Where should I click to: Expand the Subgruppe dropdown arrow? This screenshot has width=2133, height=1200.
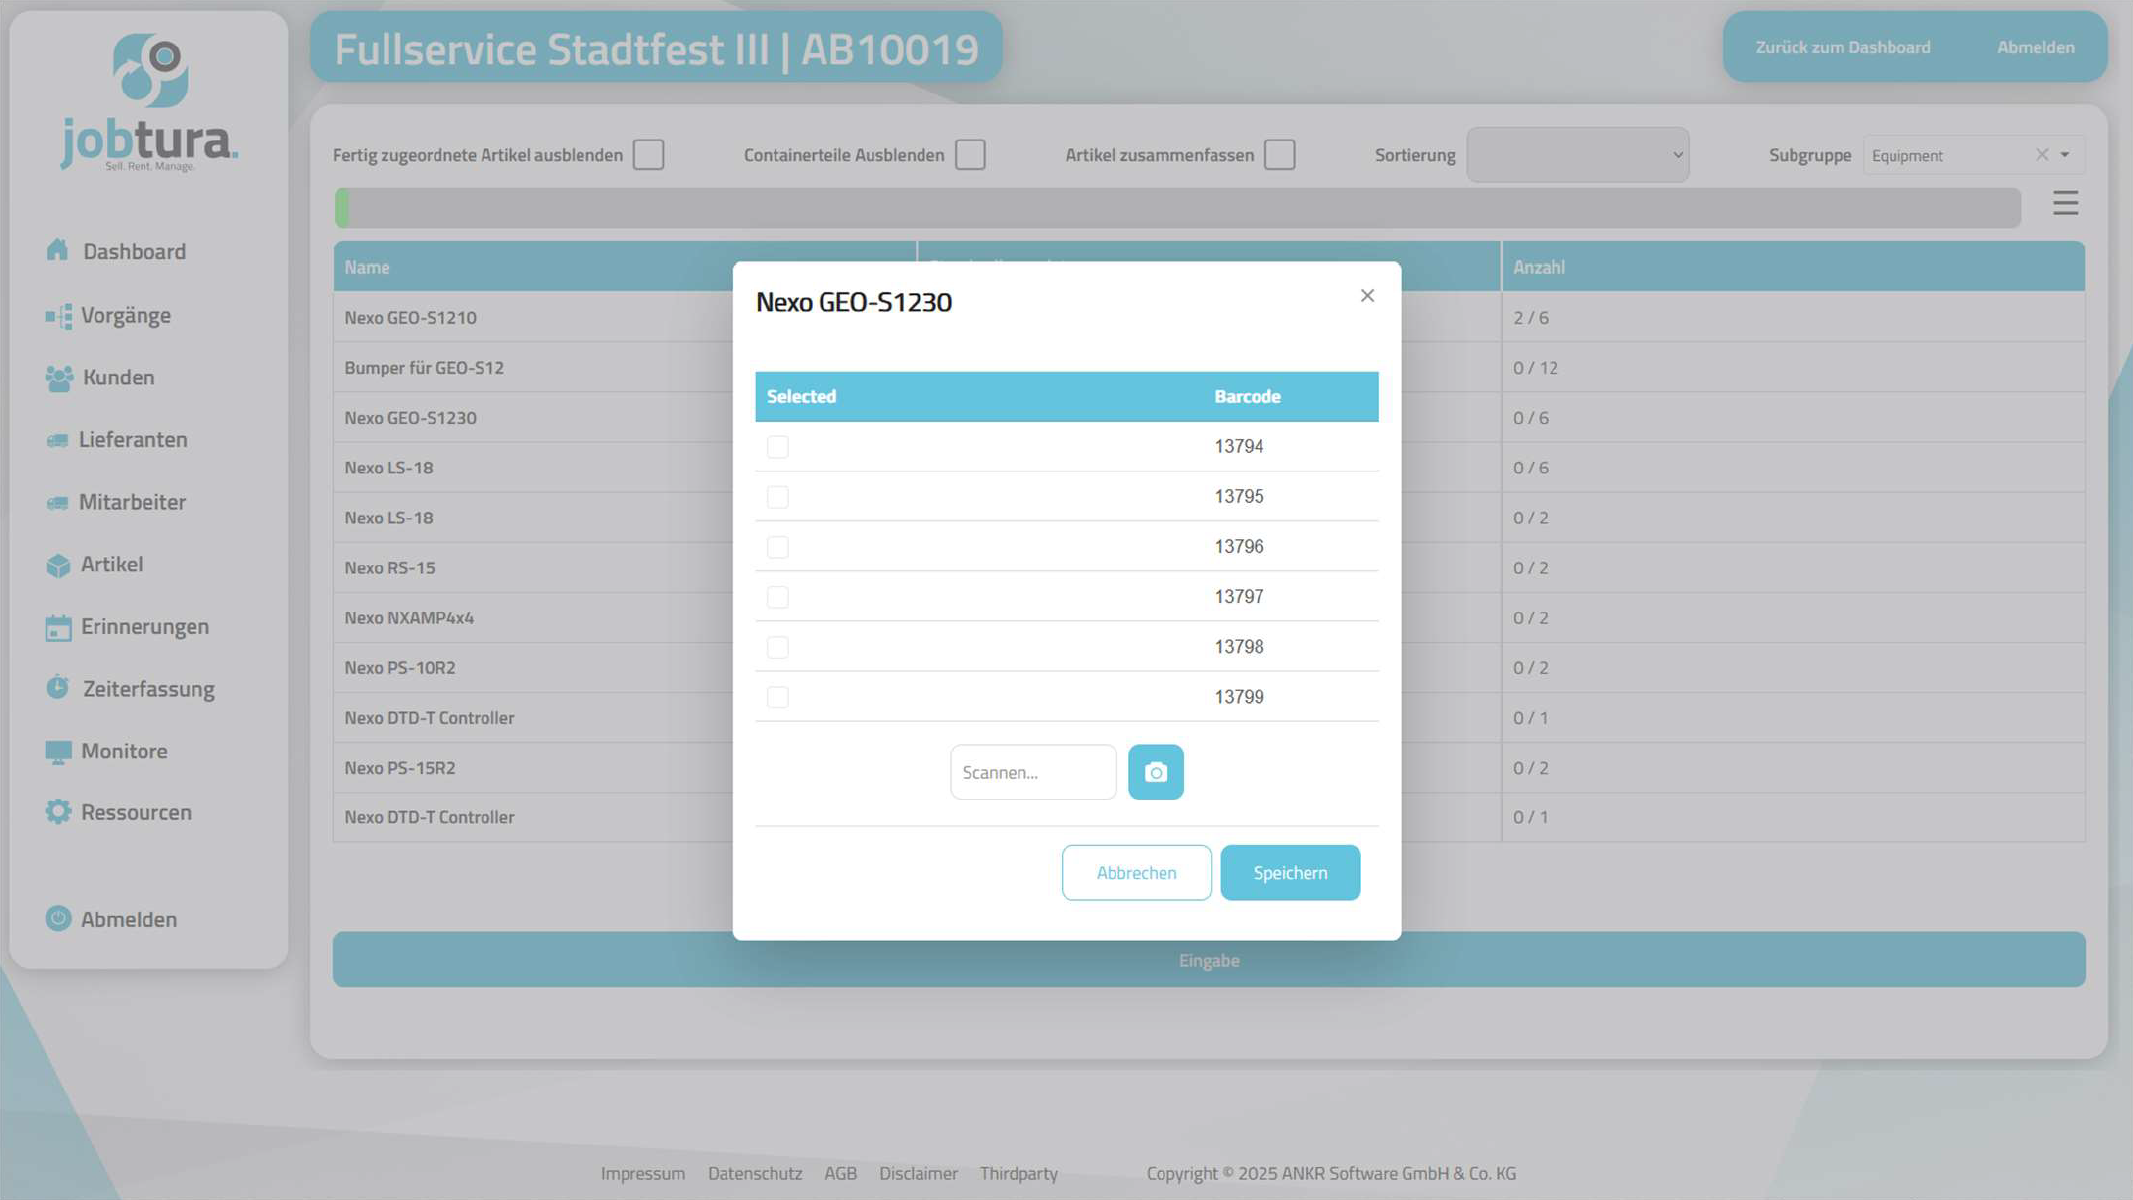tap(2066, 155)
